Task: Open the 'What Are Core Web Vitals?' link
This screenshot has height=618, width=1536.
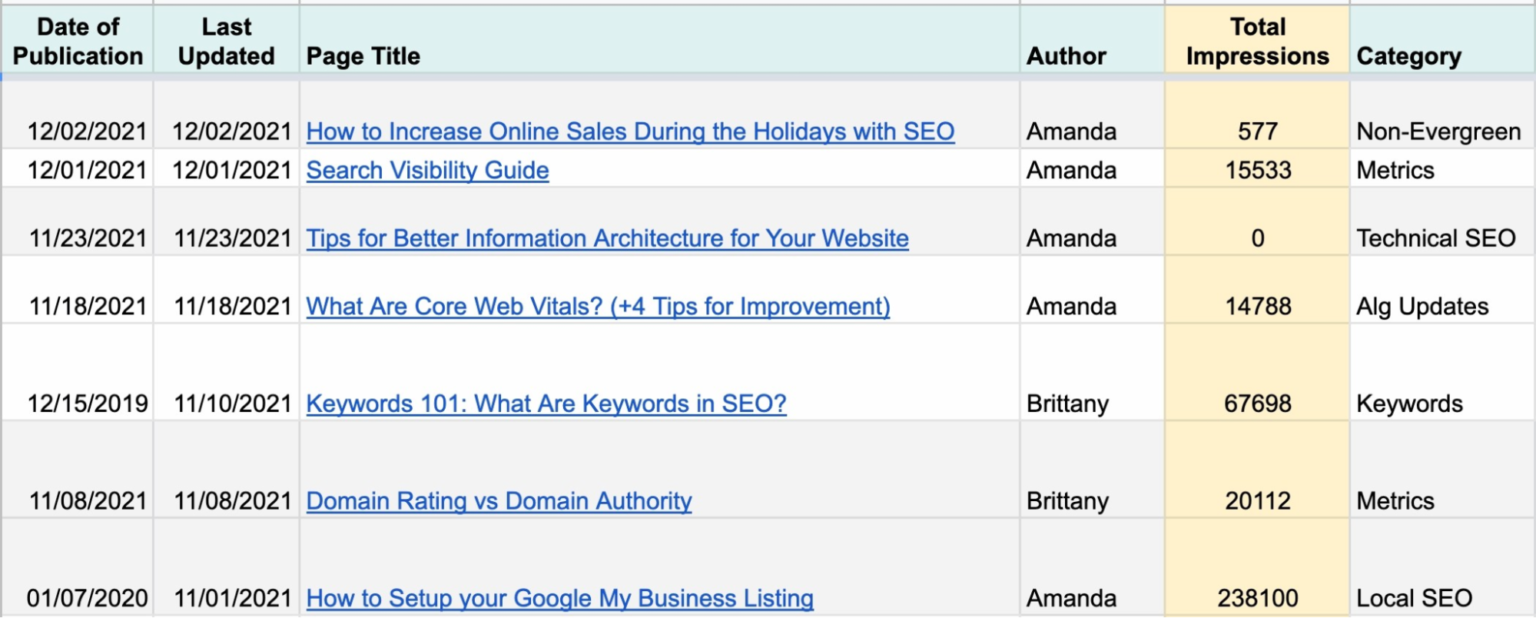Action: point(598,306)
